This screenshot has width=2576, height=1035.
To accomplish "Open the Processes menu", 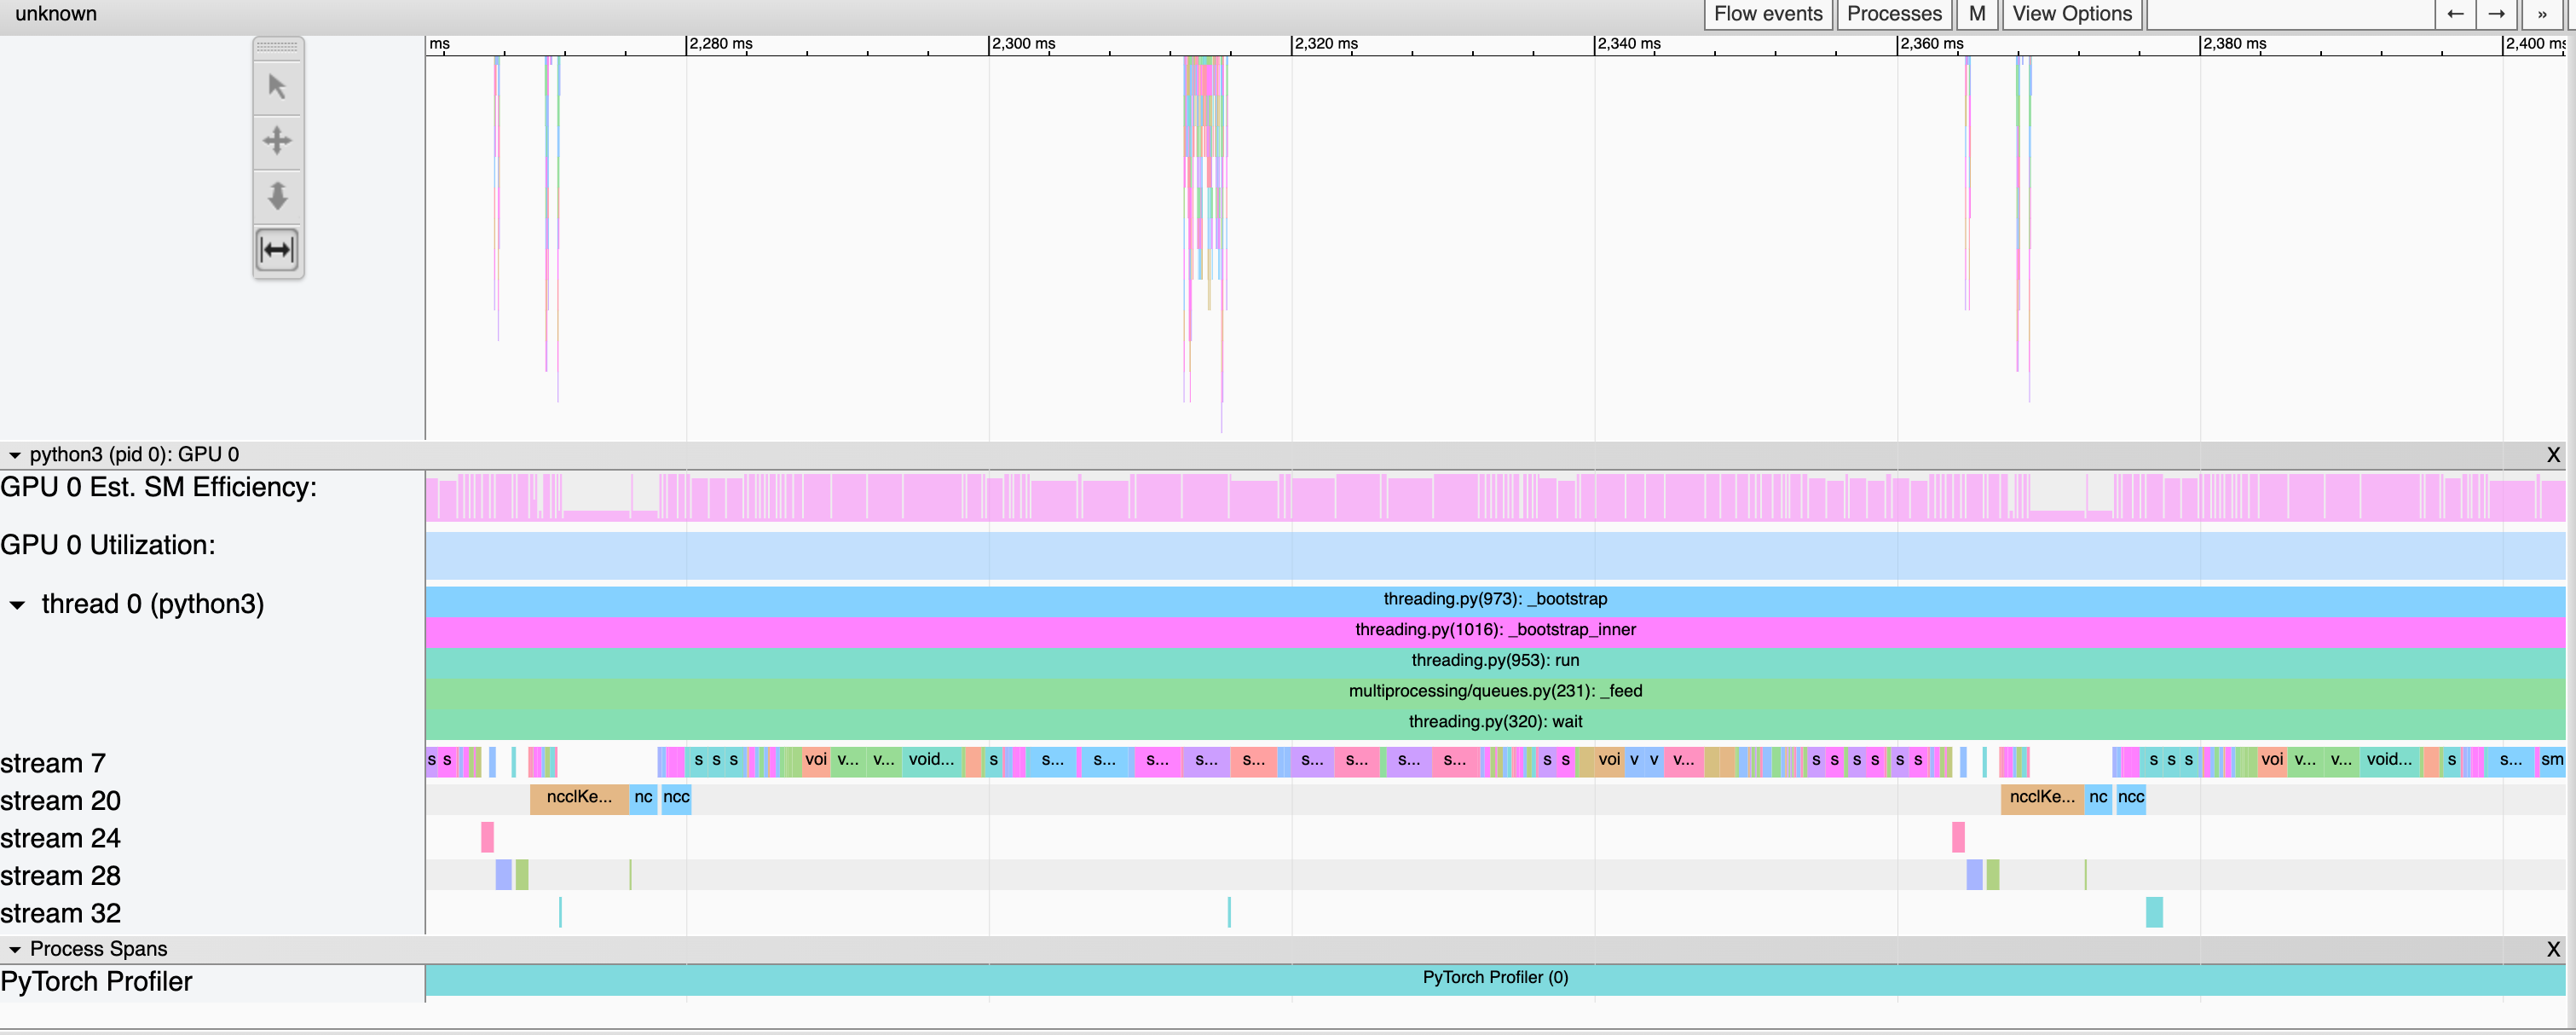I will [1894, 14].
